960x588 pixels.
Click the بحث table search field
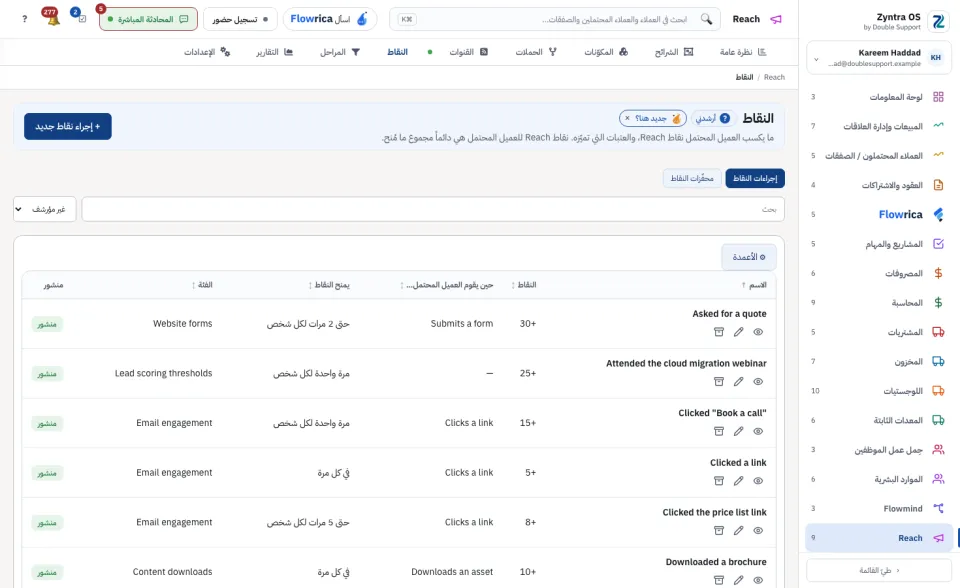point(433,209)
